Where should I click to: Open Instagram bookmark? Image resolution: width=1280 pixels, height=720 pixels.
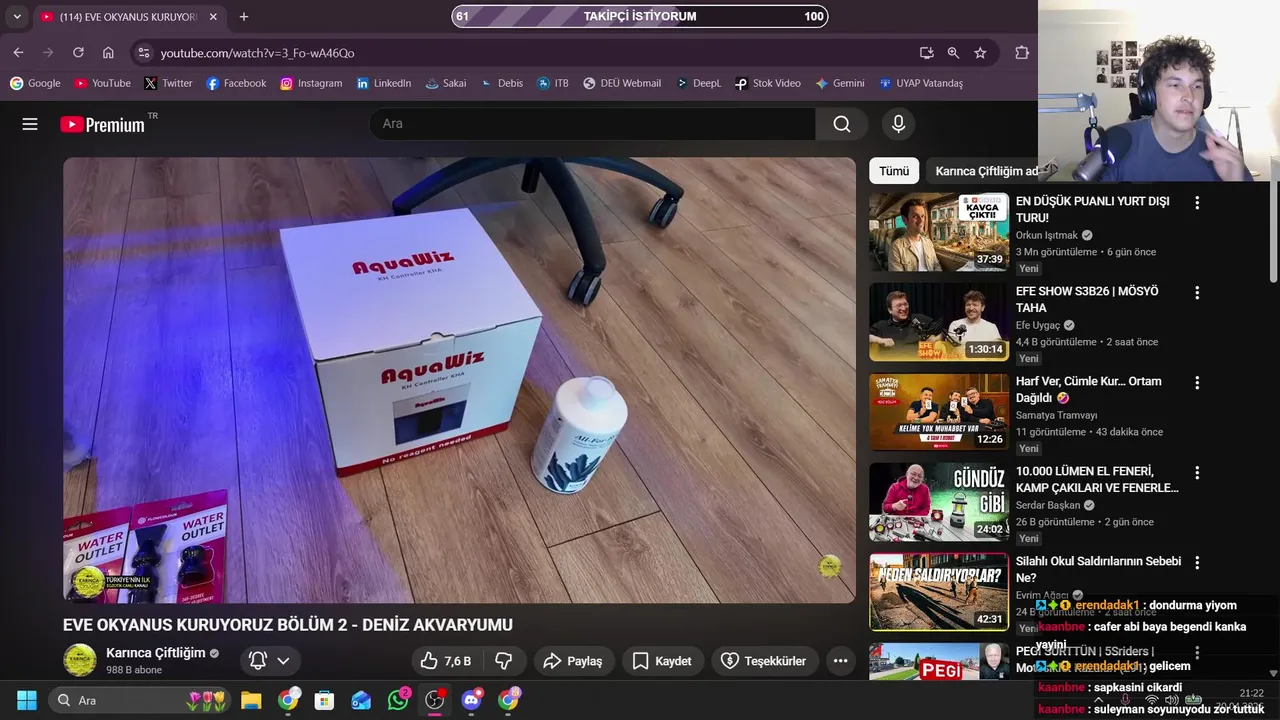coord(311,83)
